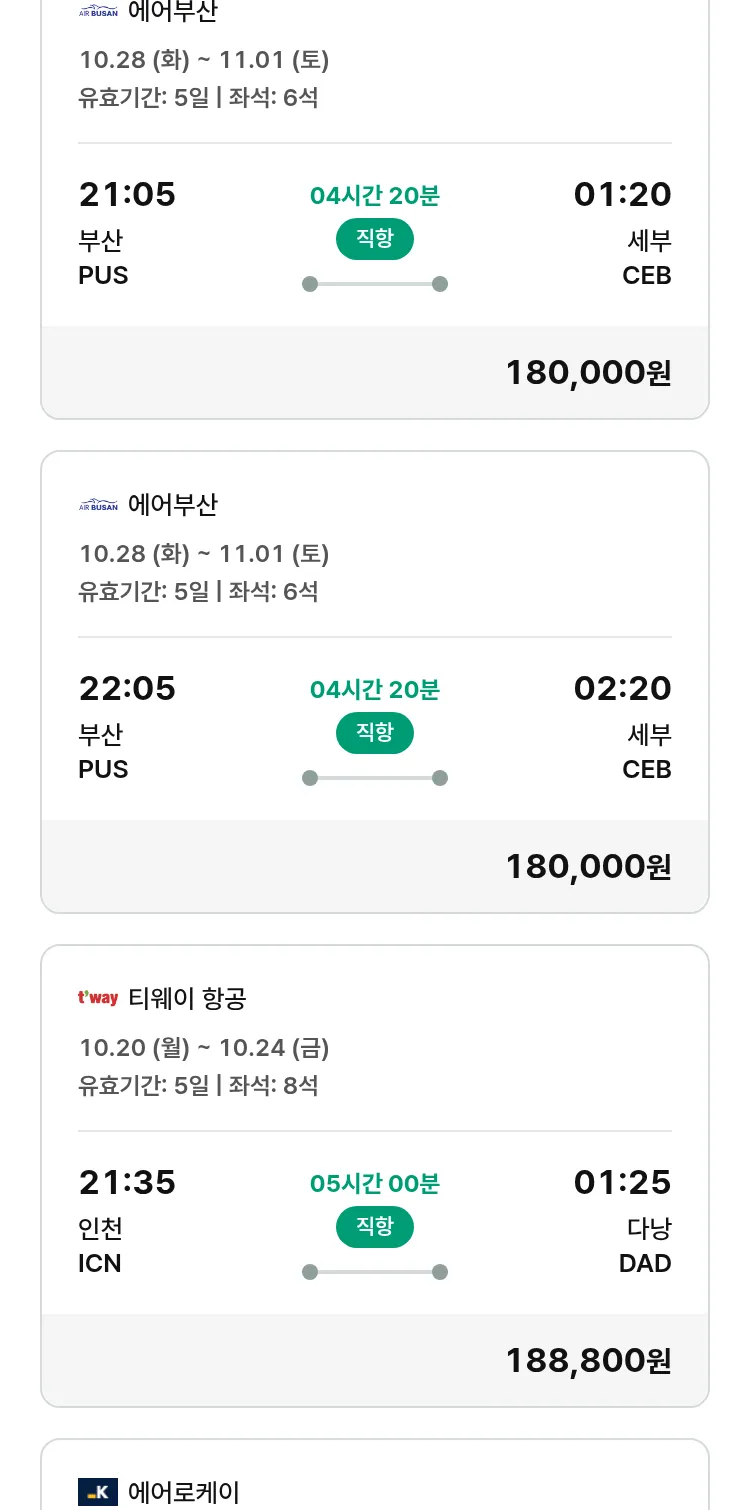Click Air Busan logo on 22:05 flight card
The height and width of the screenshot is (1510, 750).
click(x=98, y=505)
